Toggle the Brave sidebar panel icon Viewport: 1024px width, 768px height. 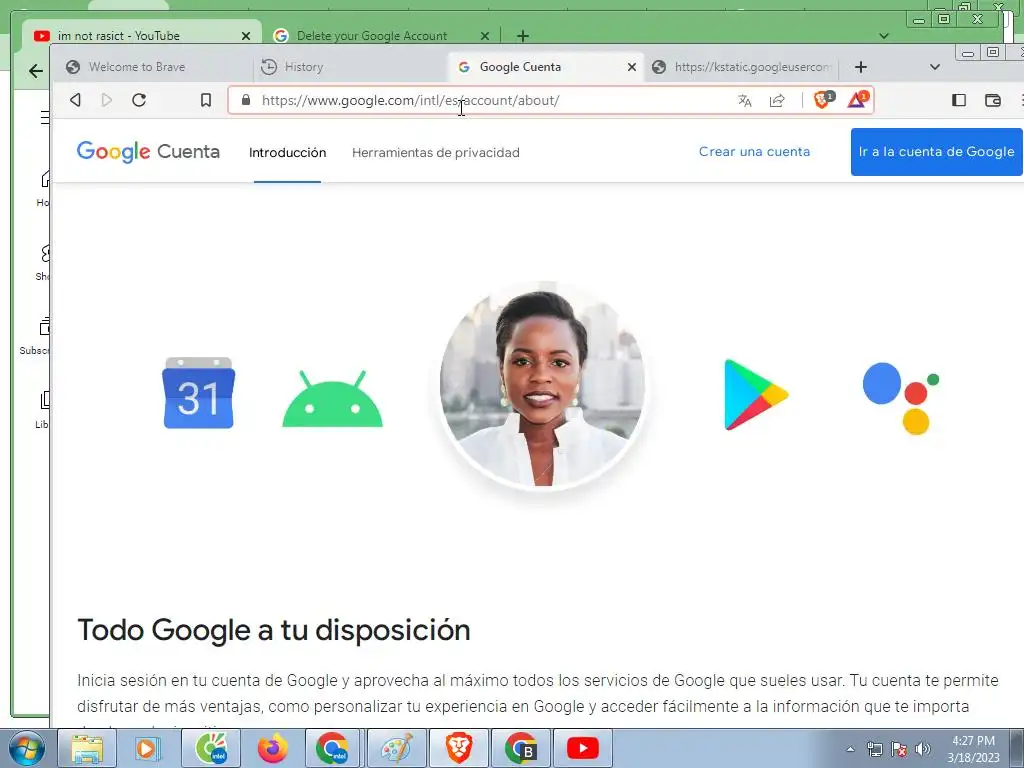(959, 100)
